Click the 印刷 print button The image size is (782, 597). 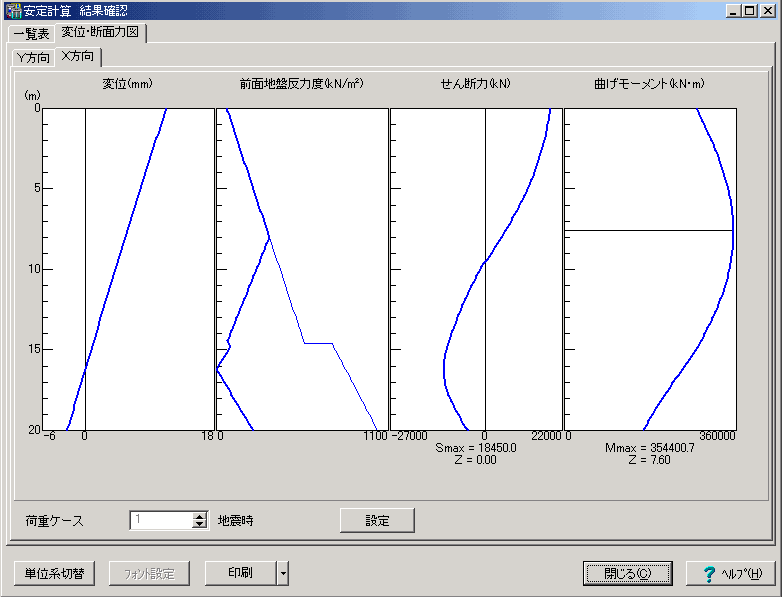pos(240,573)
